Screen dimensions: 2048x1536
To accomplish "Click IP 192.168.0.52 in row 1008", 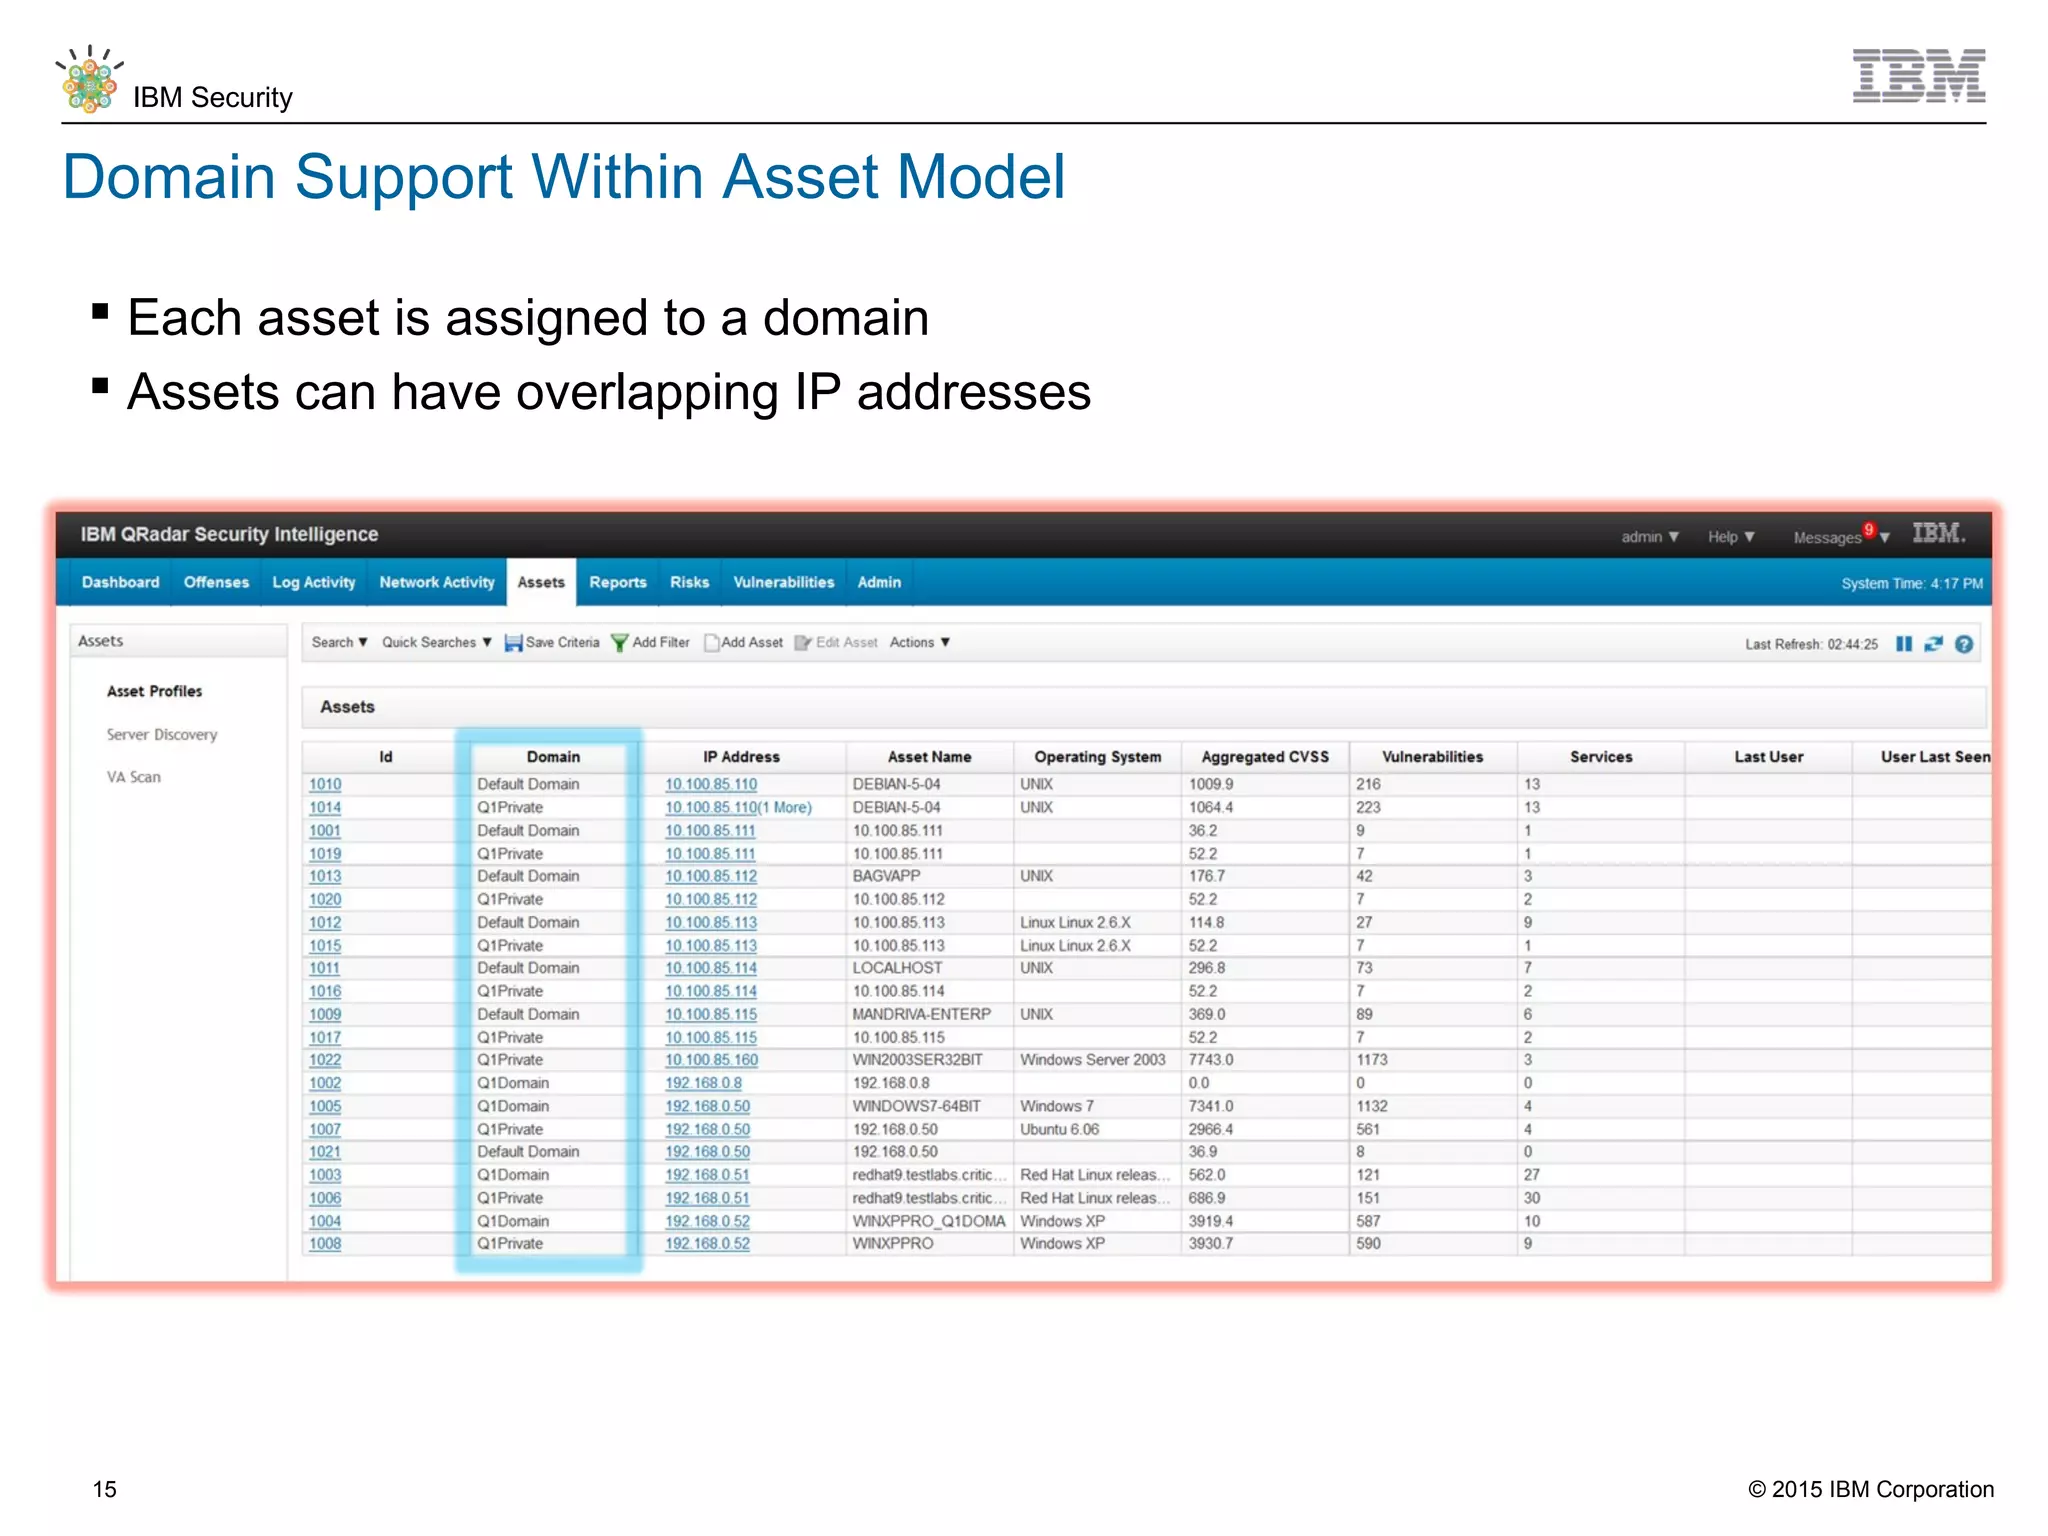I will 707,1244.
